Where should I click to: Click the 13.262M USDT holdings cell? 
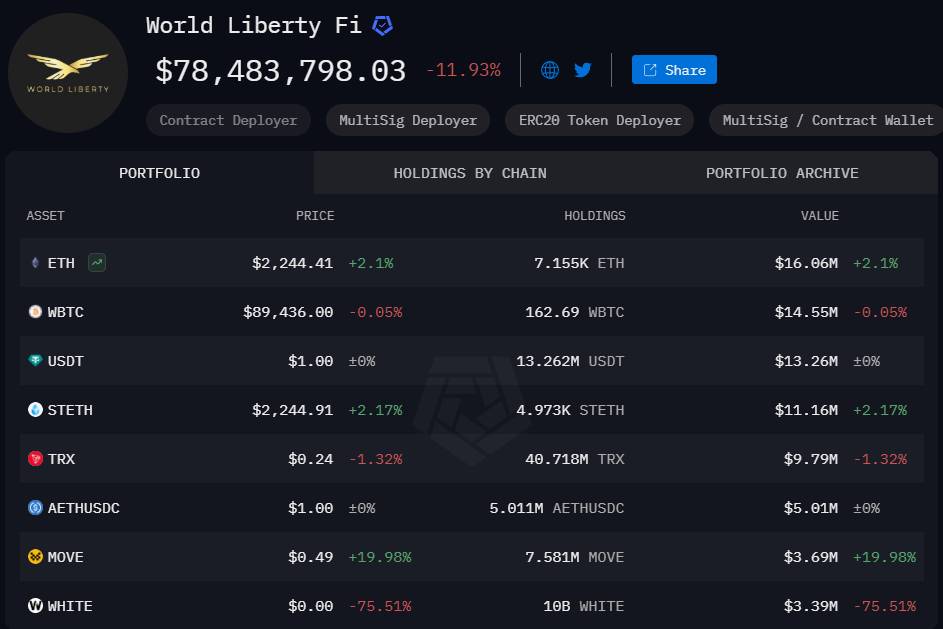[x=570, y=361]
